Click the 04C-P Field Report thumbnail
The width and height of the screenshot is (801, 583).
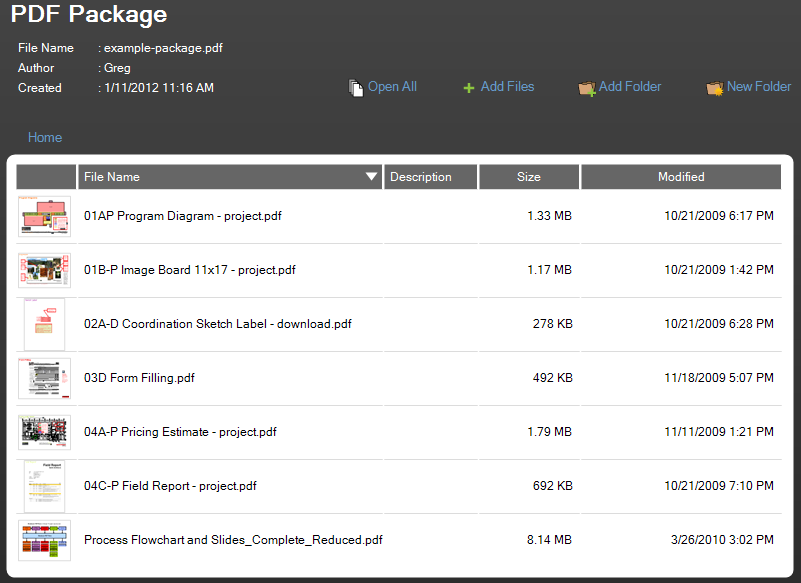pos(45,486)
